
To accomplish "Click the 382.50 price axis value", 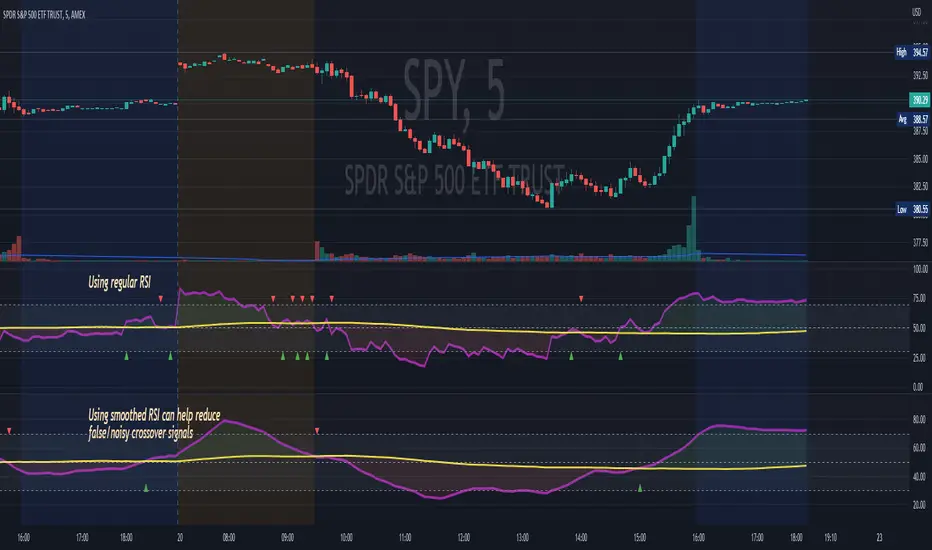I will [920, 186].
